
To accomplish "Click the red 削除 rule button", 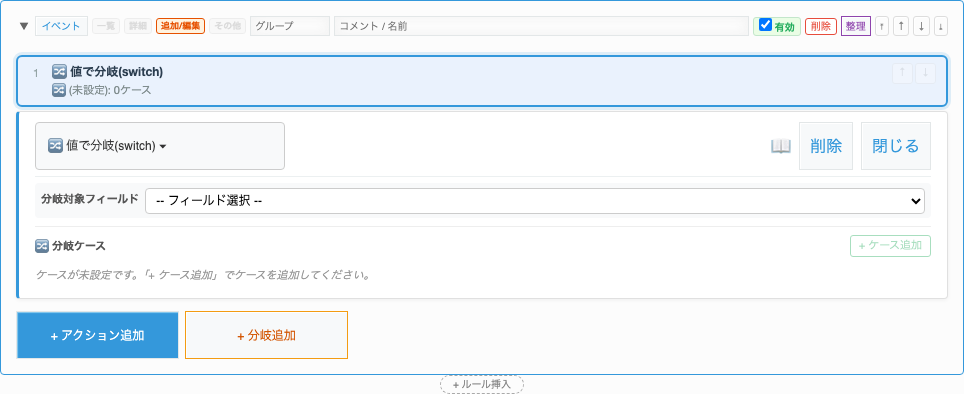I will (x=821, y=26).
